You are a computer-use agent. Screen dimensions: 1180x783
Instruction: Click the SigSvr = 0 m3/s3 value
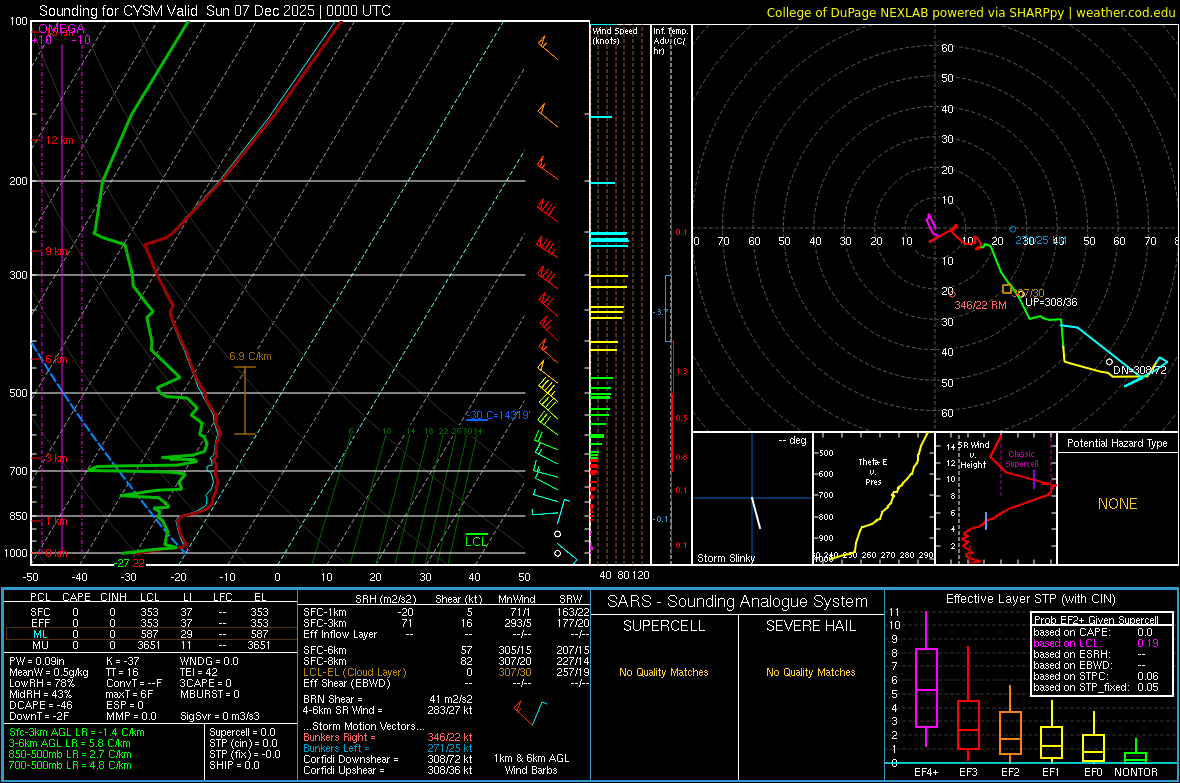click(x=220, y=716)
